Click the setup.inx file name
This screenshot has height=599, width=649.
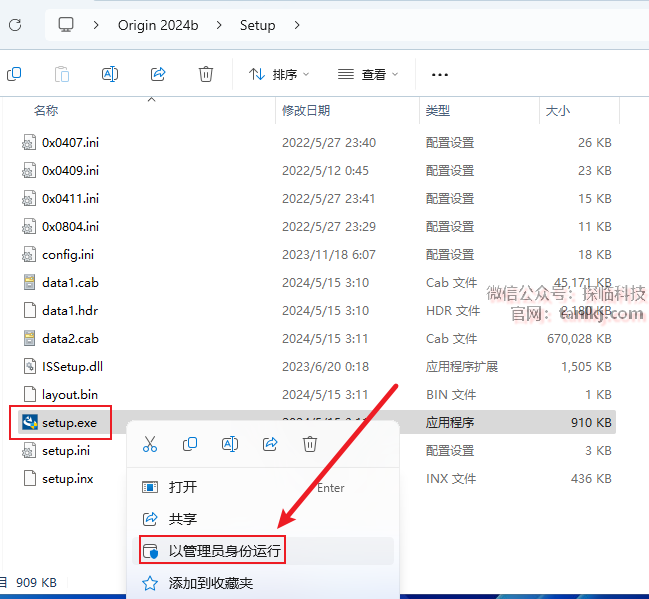coord(67,479)
